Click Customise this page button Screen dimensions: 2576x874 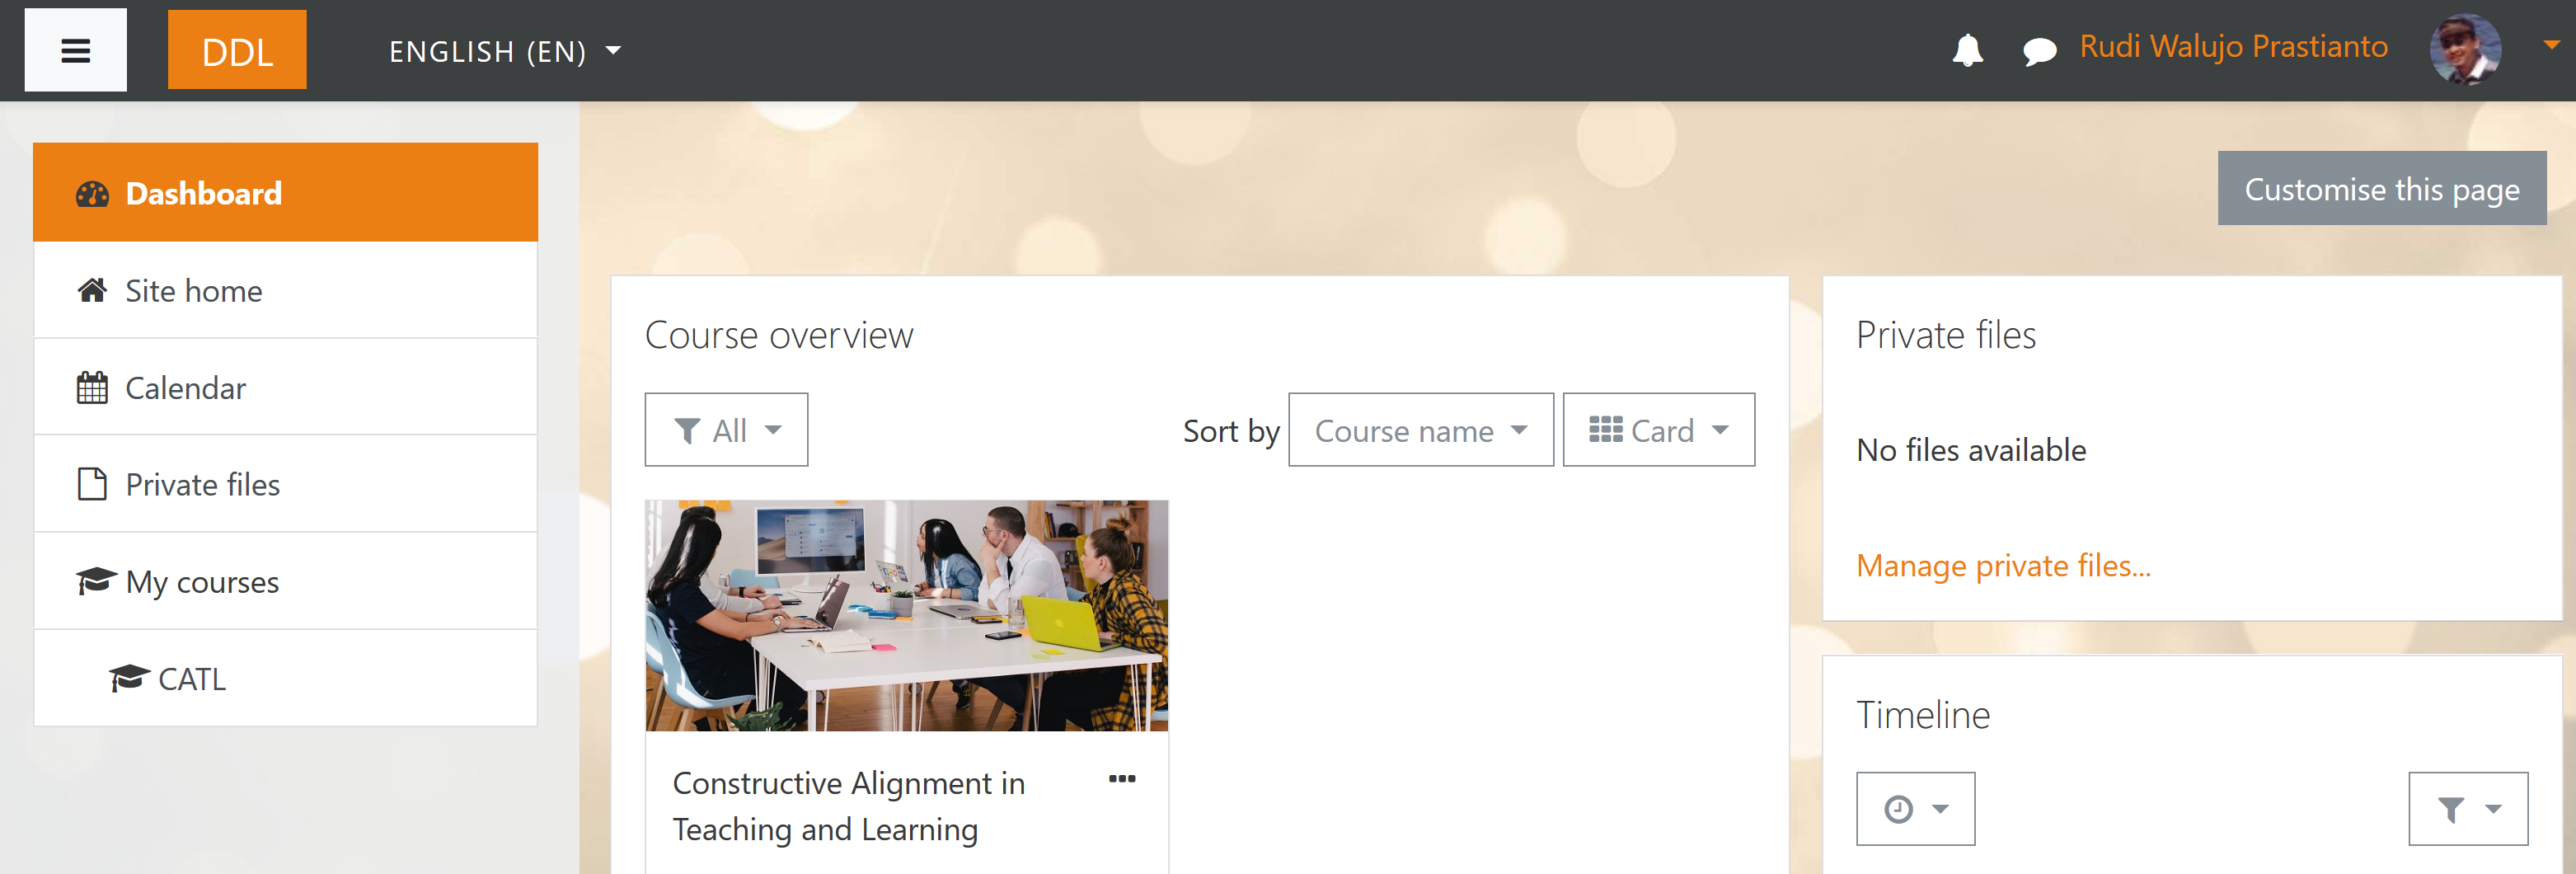tap(2381, 188)
